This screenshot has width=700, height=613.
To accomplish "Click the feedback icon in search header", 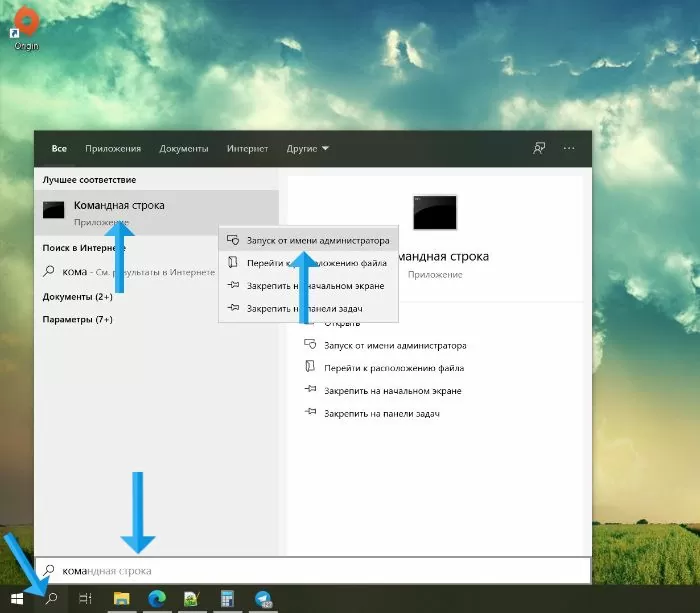I will 539,149.
